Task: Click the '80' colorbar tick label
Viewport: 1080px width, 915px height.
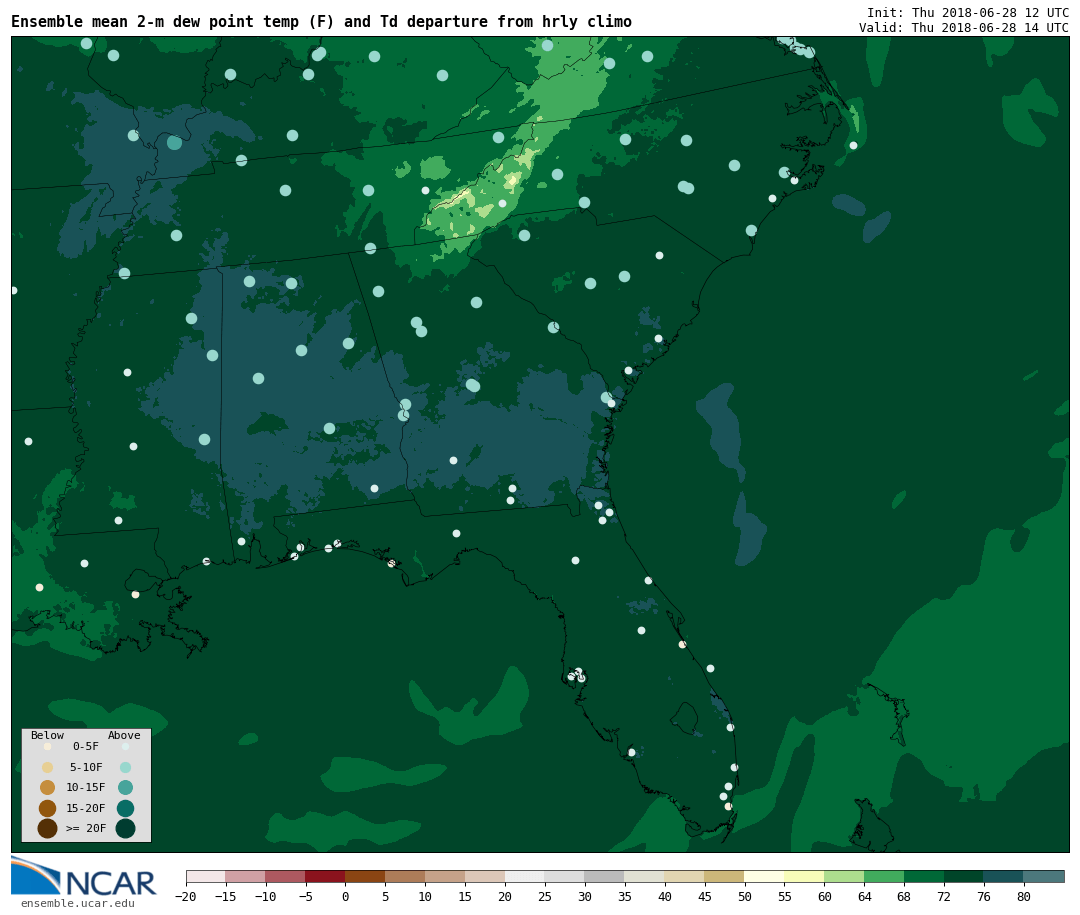Action: coord(1024,896)
